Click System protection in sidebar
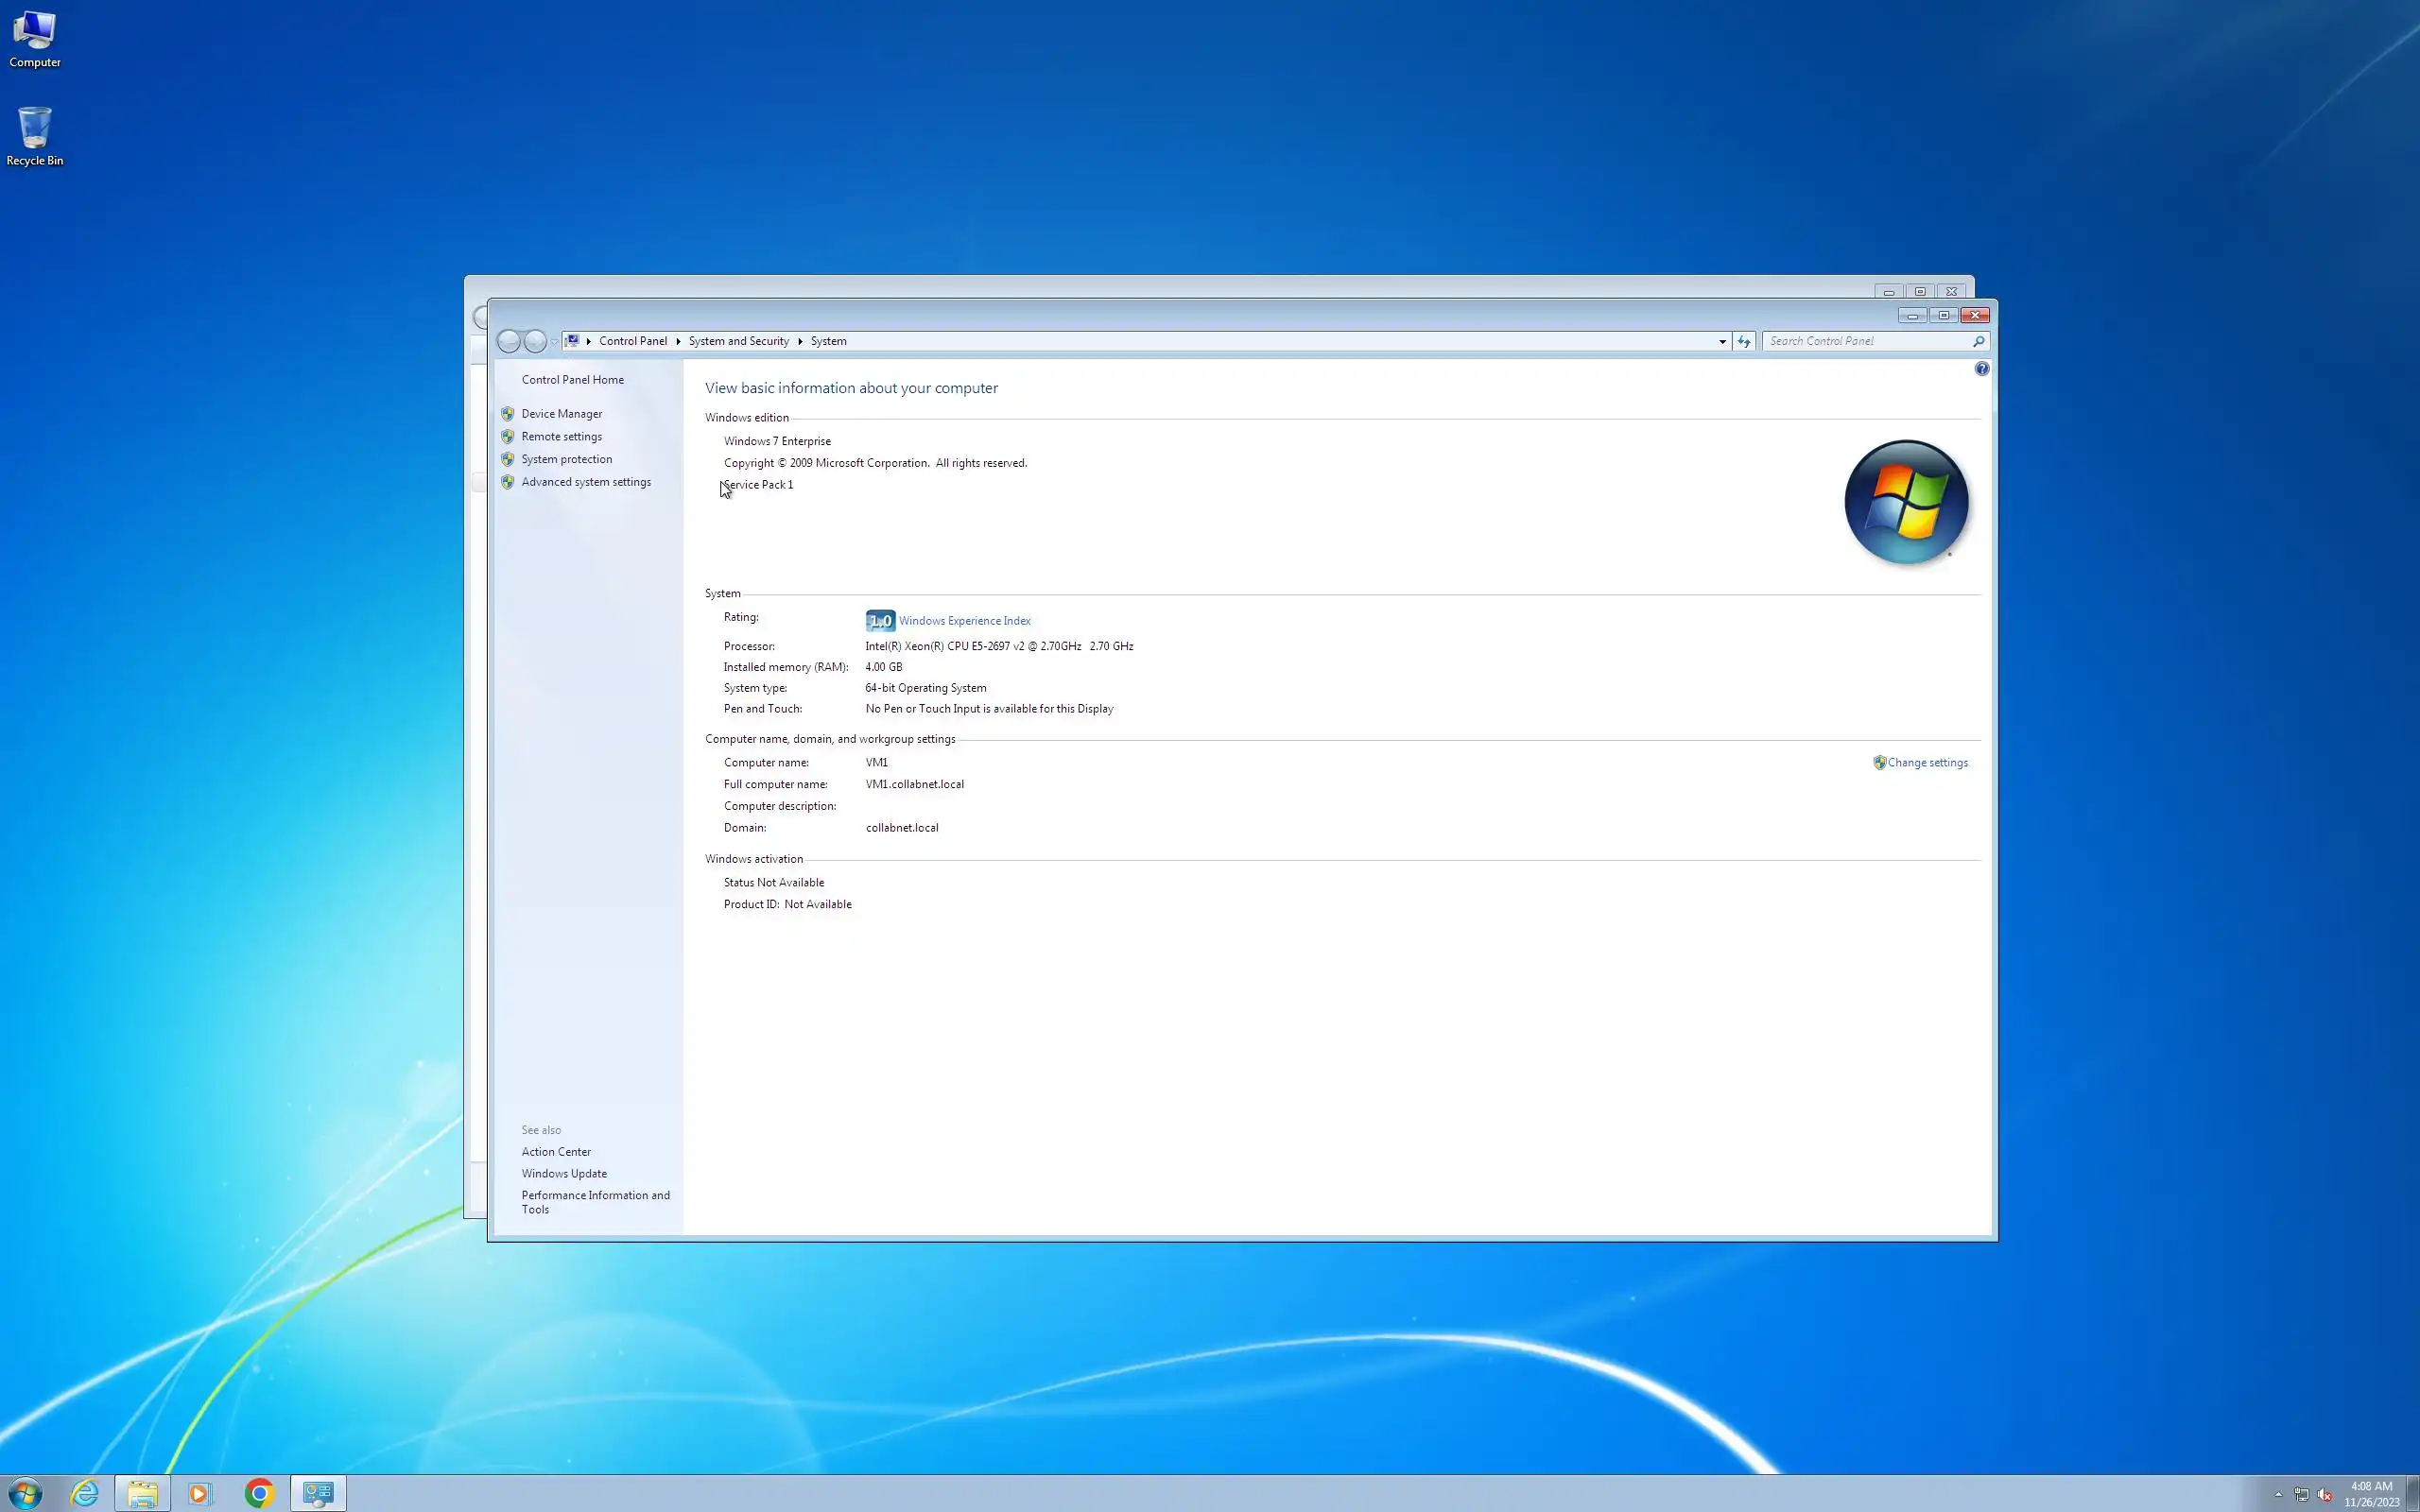The image size is (2420, 1512). click(566, 459)
